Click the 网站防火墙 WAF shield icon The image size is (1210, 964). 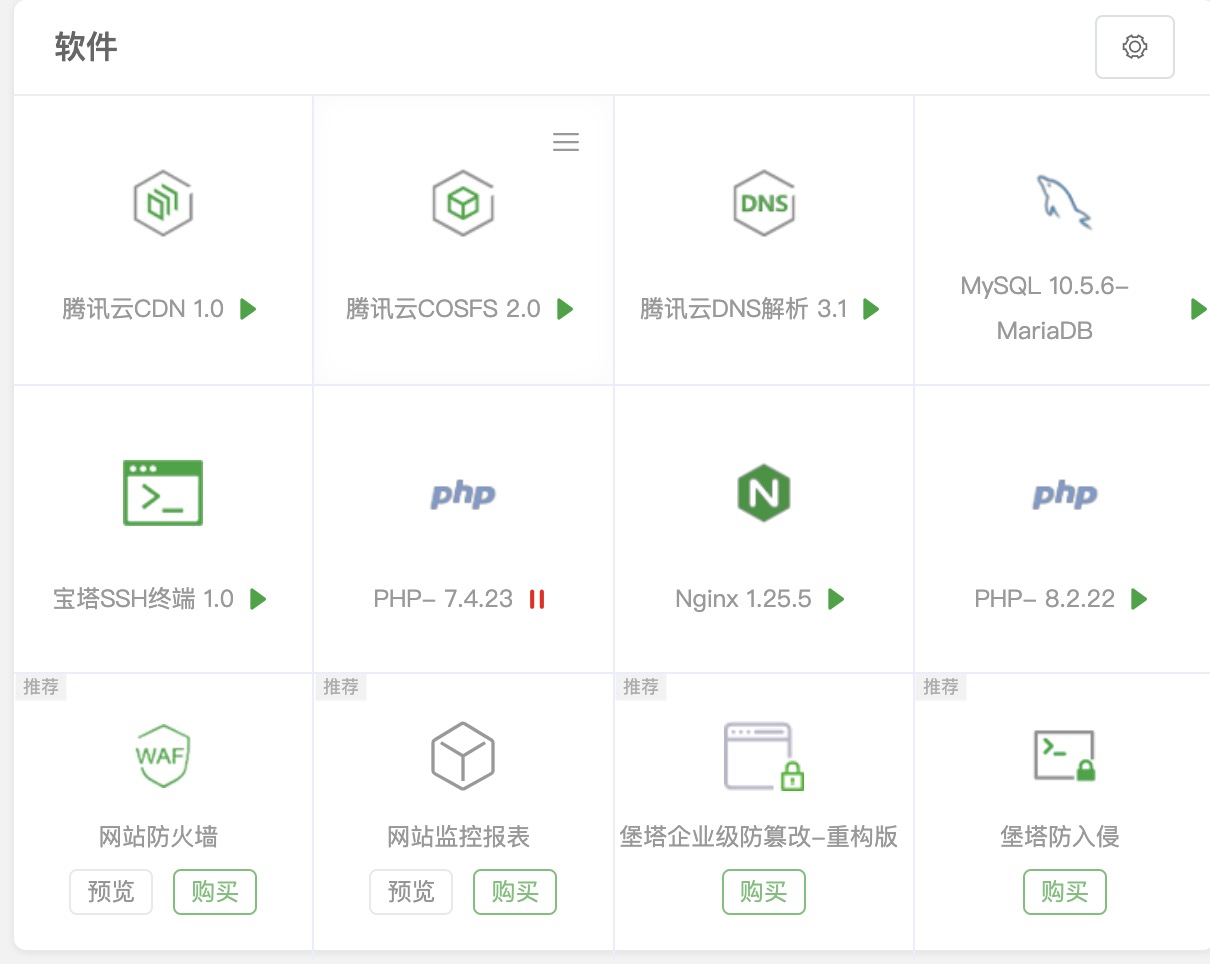point(163,755)
